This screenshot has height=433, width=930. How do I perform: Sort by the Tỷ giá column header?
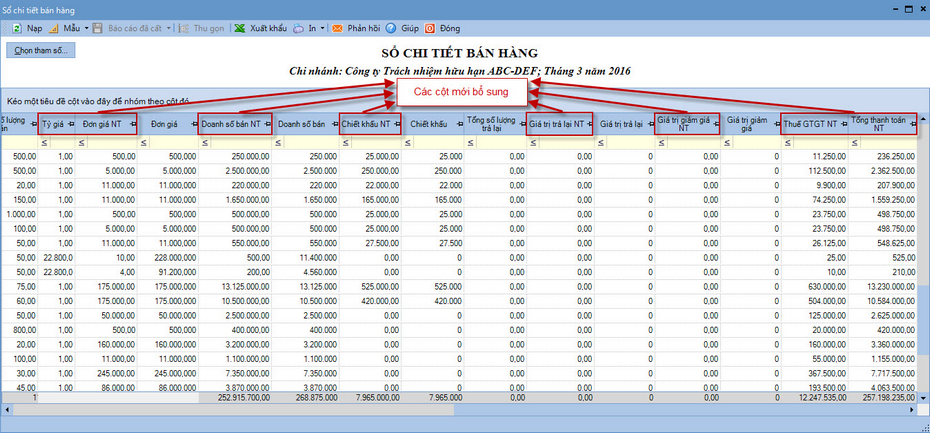coord(52,123)
